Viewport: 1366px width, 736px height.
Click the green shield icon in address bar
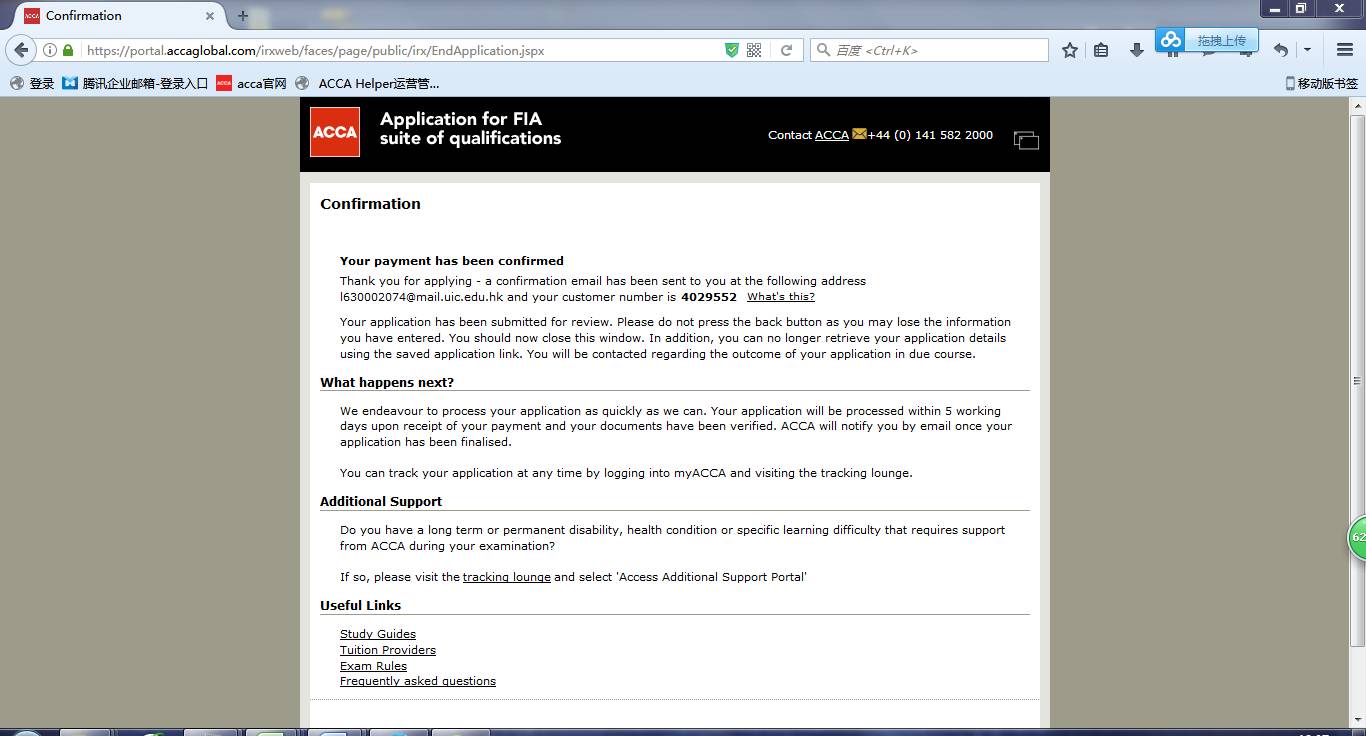(732, 50)
